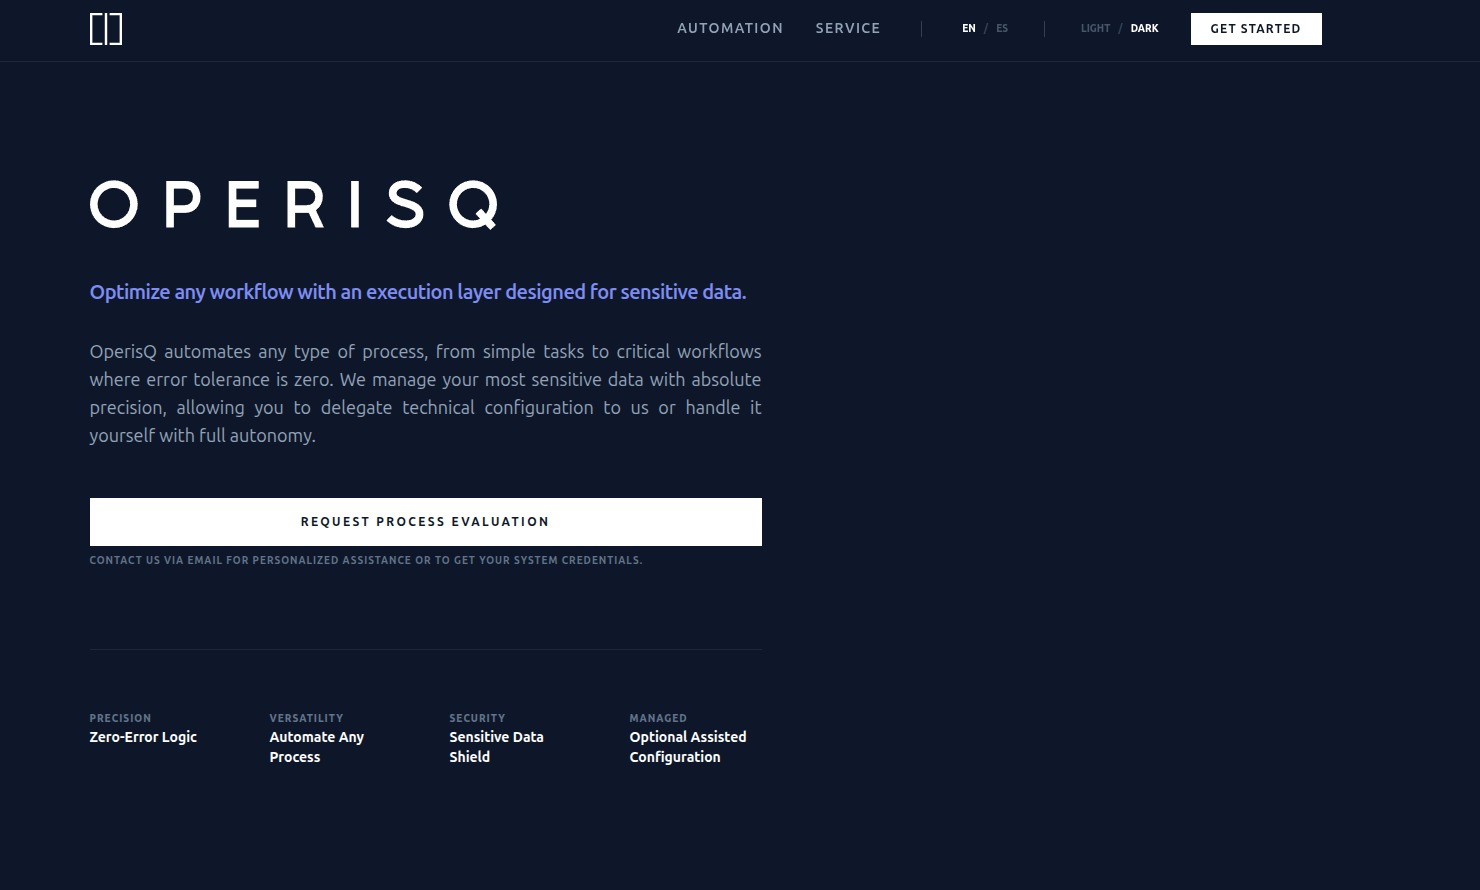Enable the LIGHT theme
The height and width of the screenshot is (890, 1480).
pos(1095,28)
